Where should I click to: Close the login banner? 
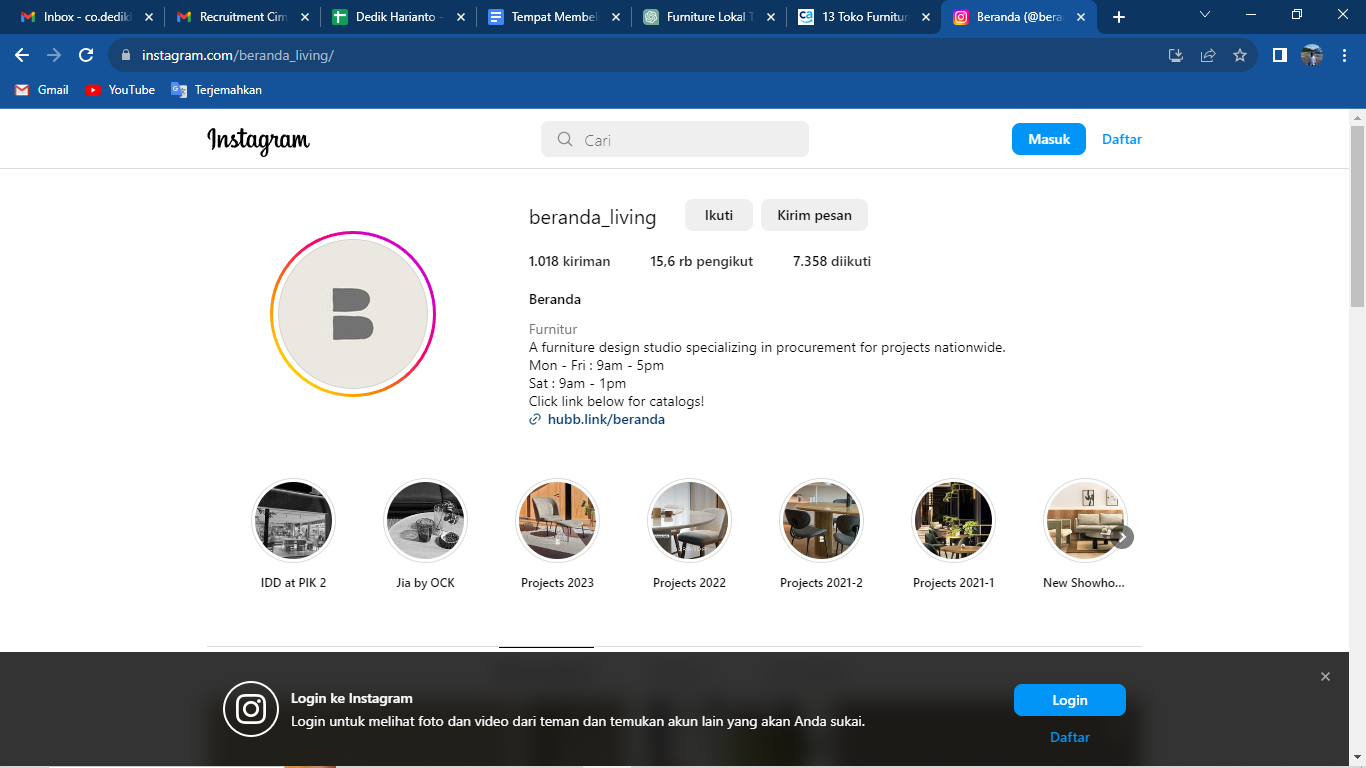coord(1325,677)
